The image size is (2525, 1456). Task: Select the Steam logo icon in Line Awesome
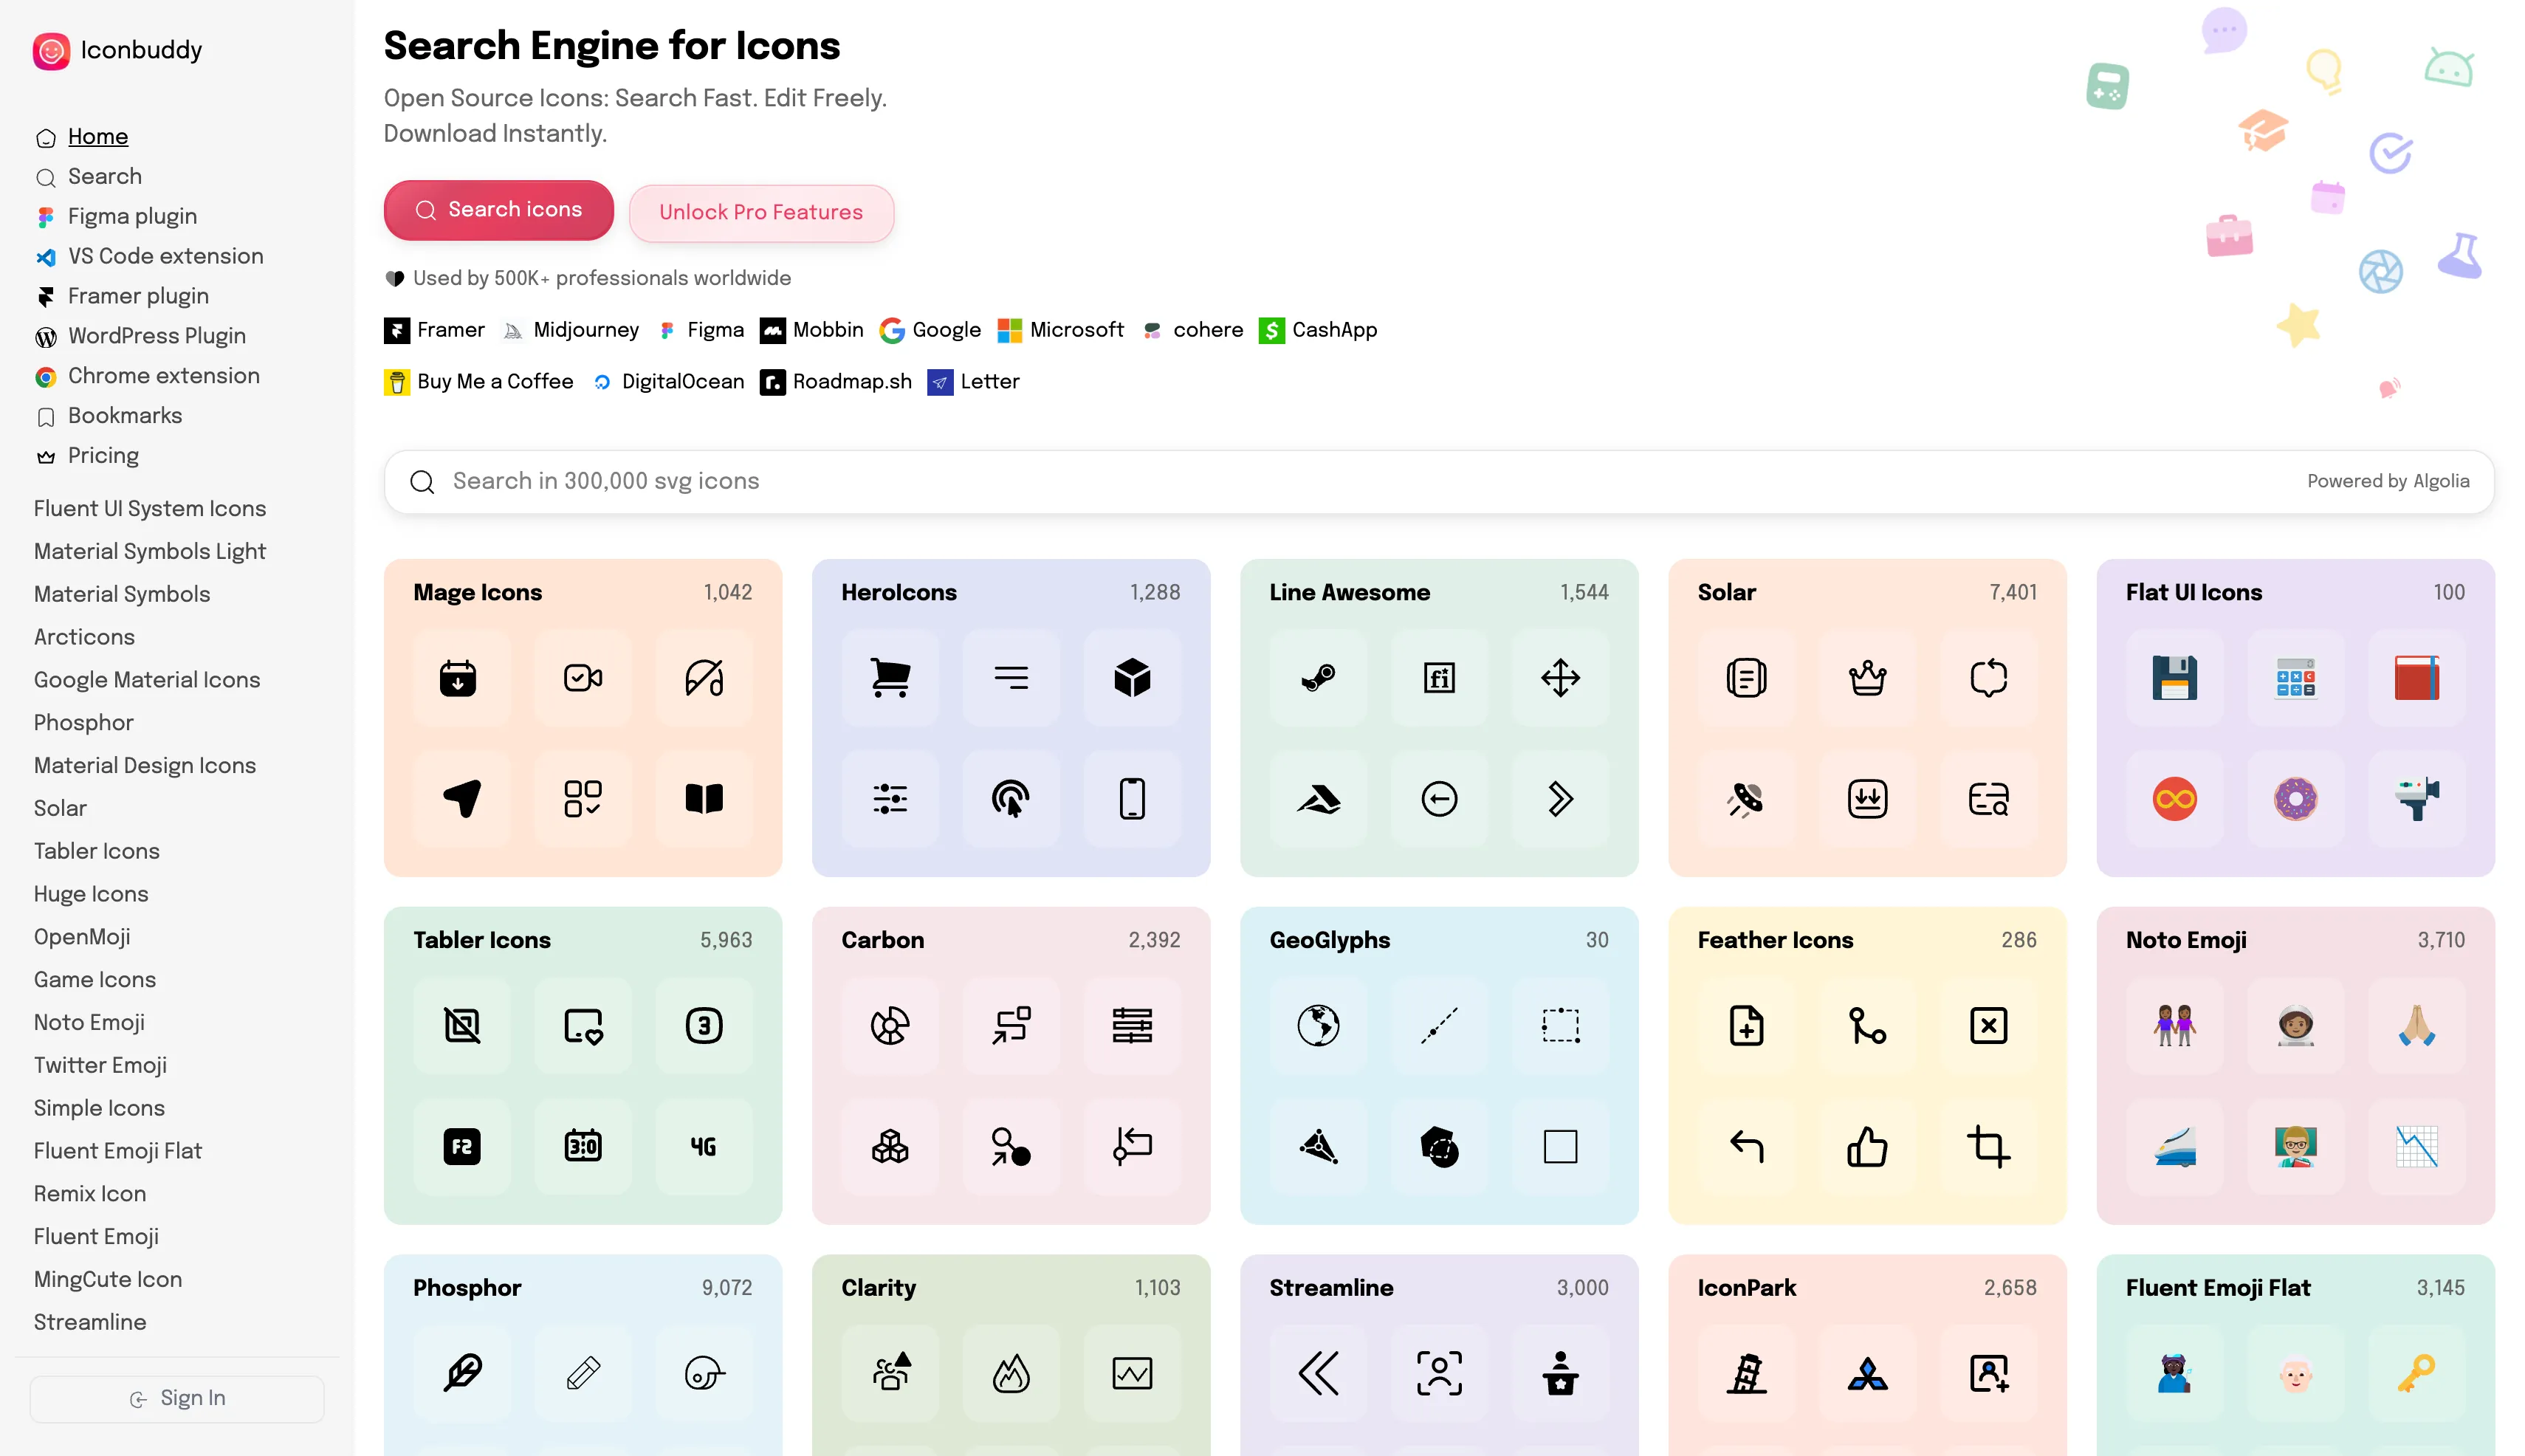[1318, 678]
